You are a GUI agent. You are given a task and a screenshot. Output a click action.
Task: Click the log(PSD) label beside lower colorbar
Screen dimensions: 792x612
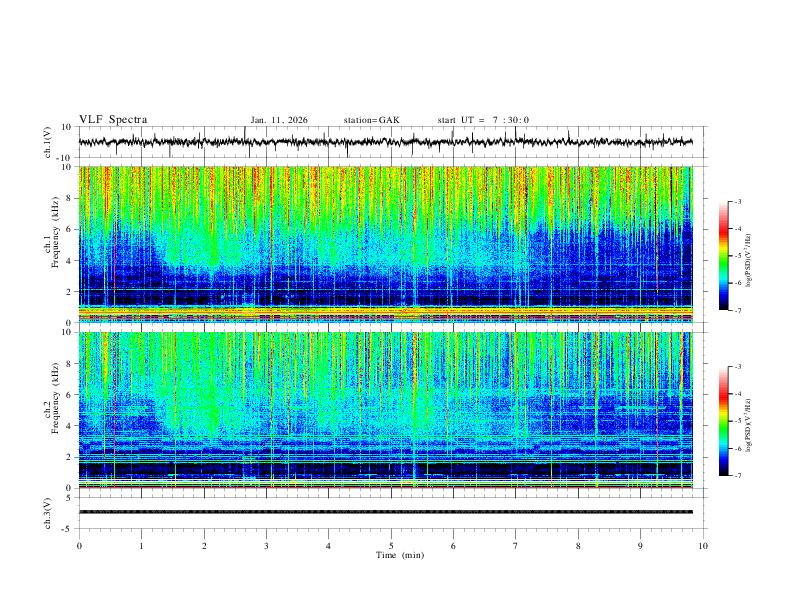point(748,425)
